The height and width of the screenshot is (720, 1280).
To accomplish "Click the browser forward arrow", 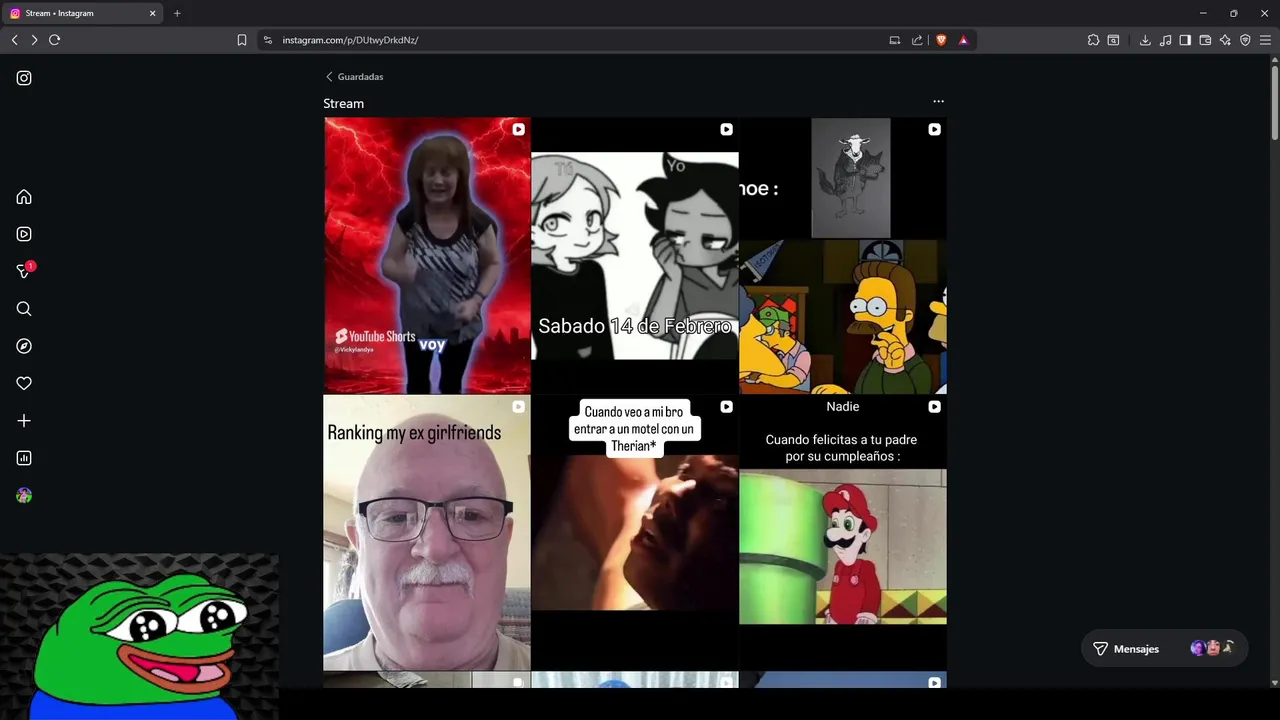I will pyautogui.click(x=34, y=40).
